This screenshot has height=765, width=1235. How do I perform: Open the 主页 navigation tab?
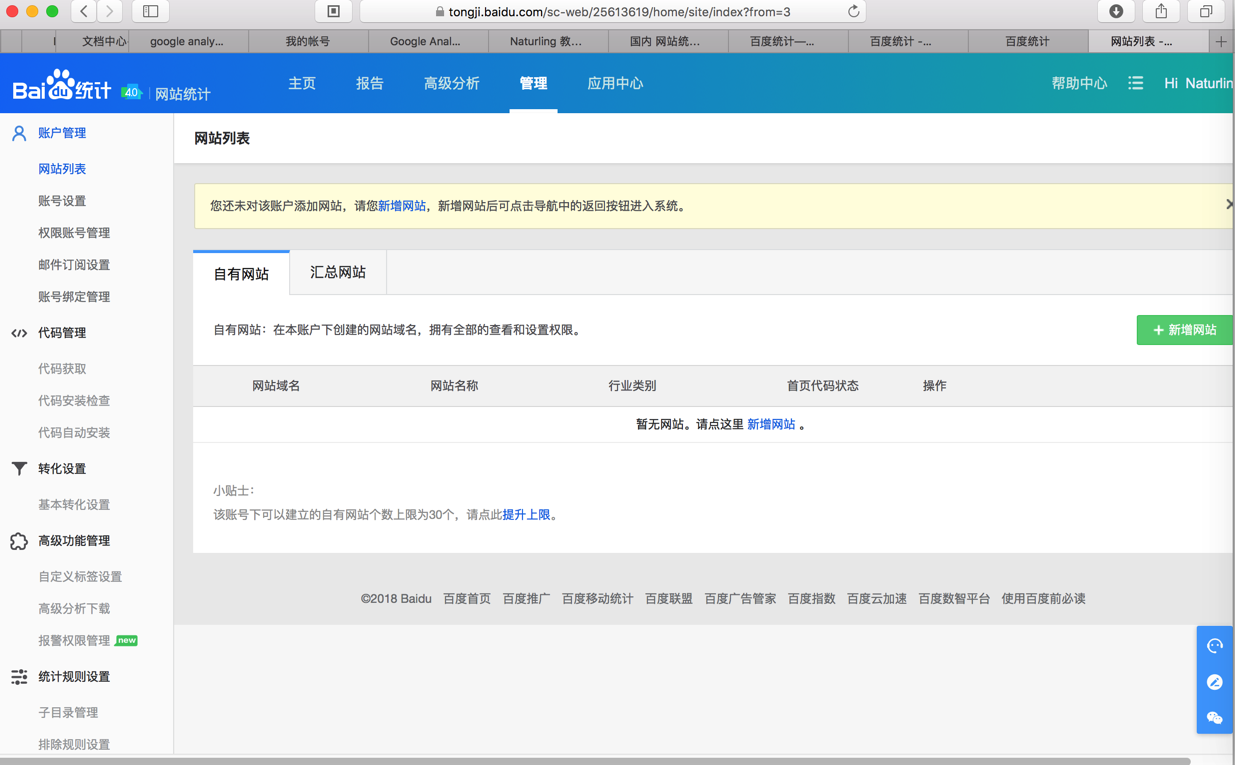pyautogui.click(x=302, y=84)
